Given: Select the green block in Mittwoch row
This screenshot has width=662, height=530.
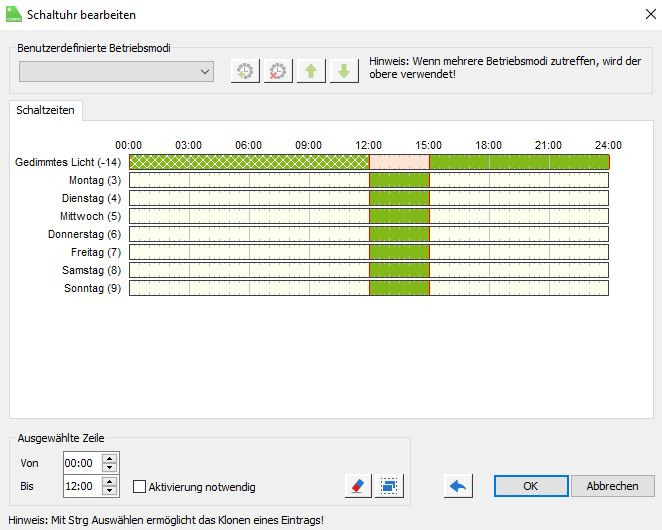Looking at the screenshot, I should (399, 216).
